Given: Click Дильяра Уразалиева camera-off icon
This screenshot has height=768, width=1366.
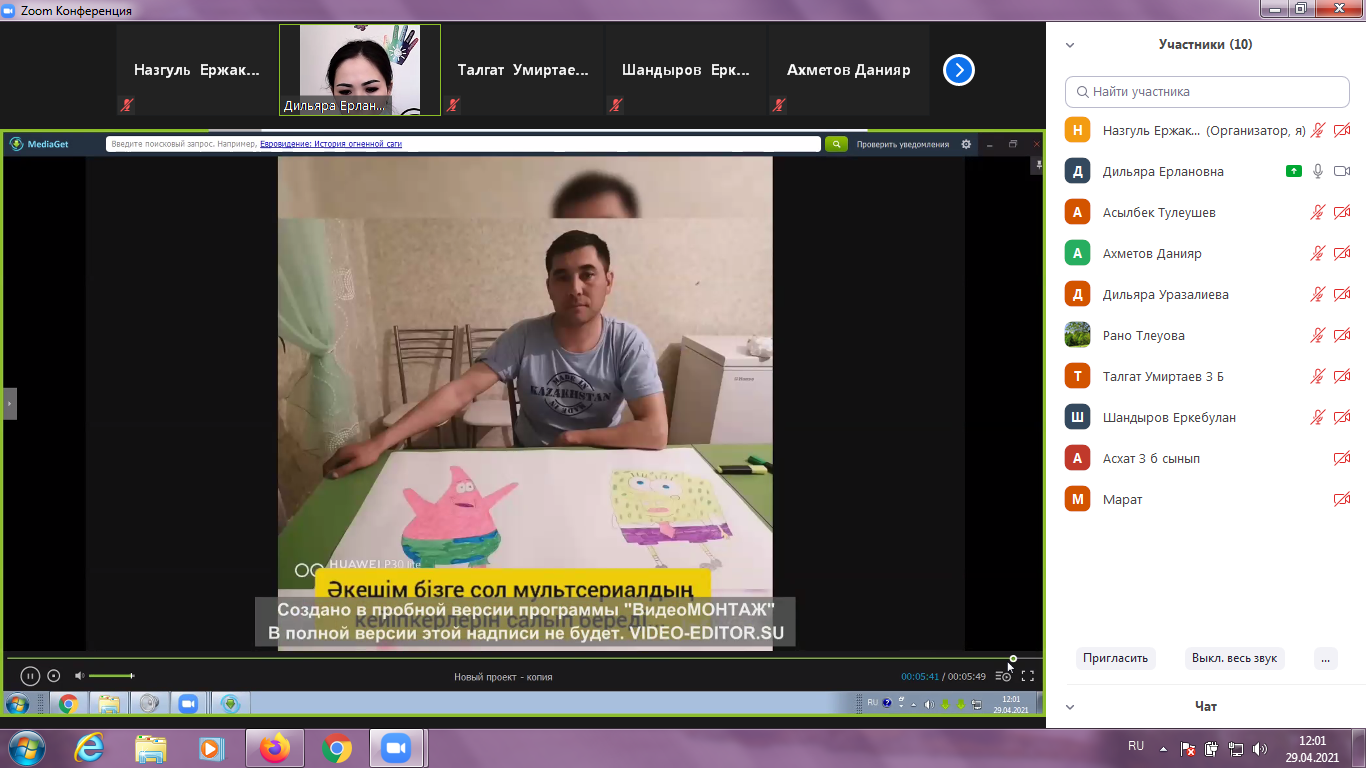Looking at the screenshot, I should tap(1342, 294).
